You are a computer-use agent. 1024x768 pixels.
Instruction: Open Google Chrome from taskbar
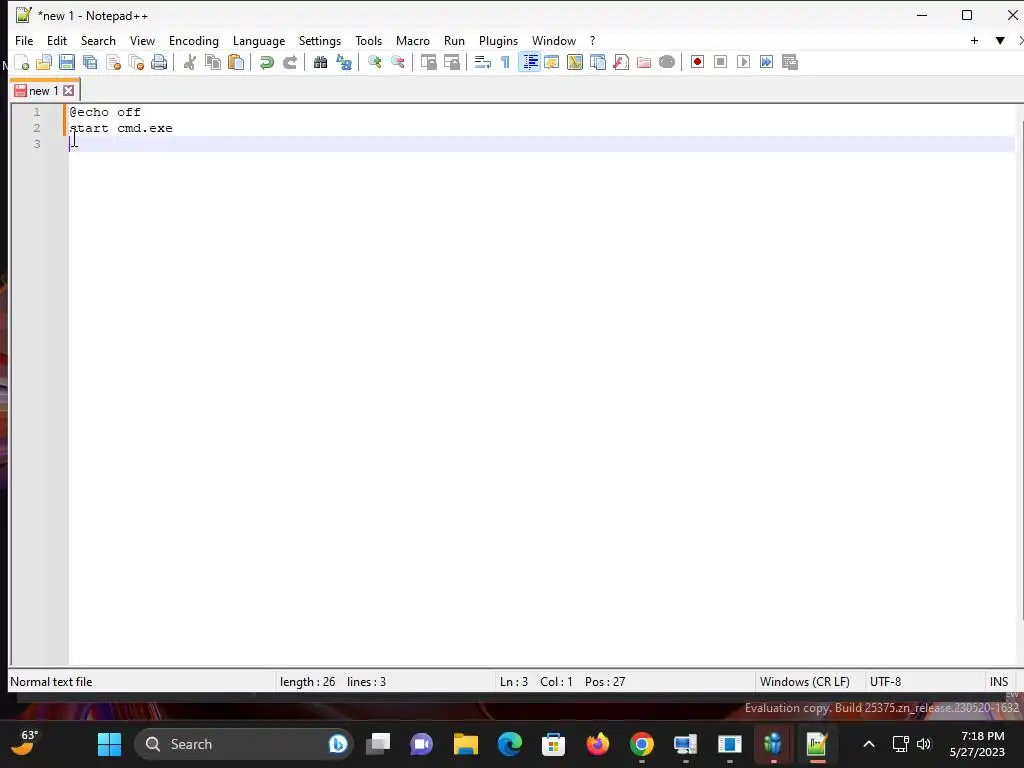[x=641, y=744]
